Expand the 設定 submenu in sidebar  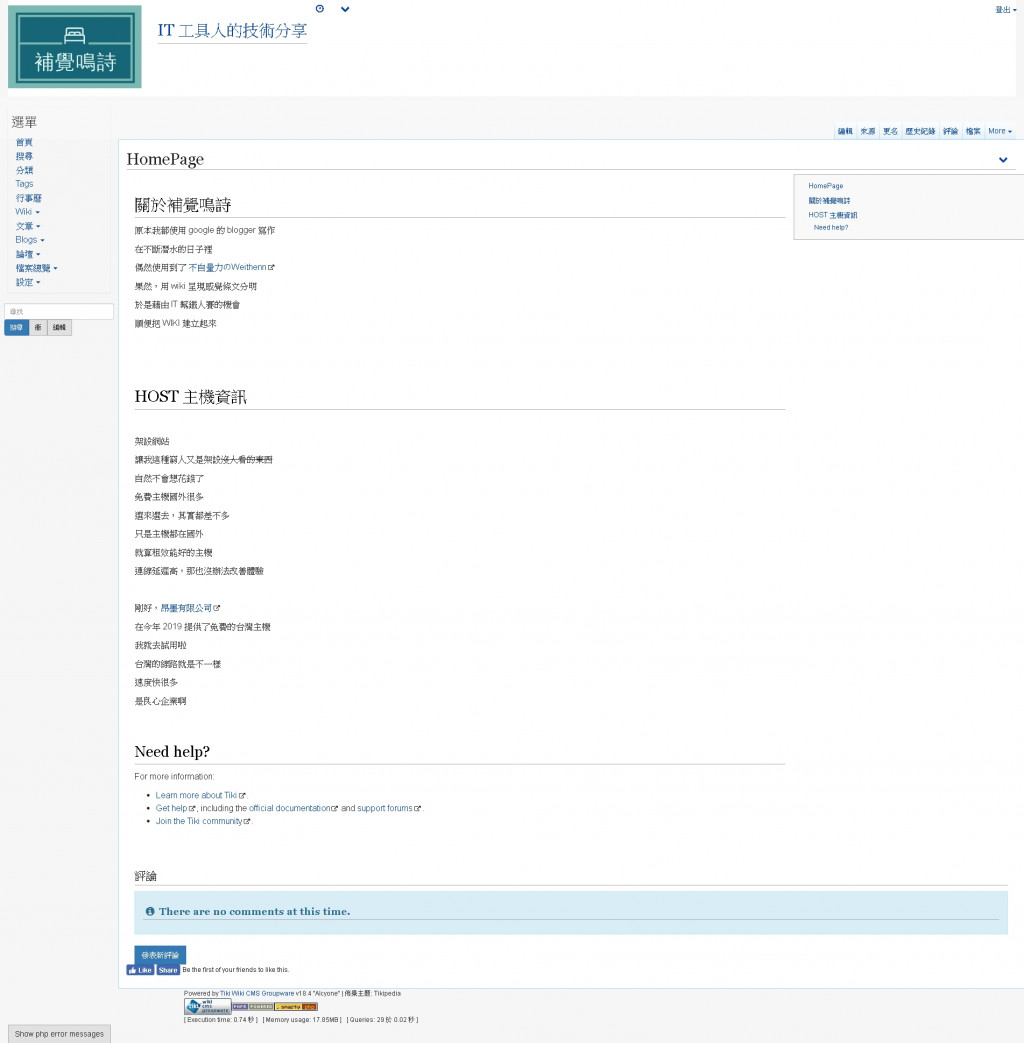[28, 282]
